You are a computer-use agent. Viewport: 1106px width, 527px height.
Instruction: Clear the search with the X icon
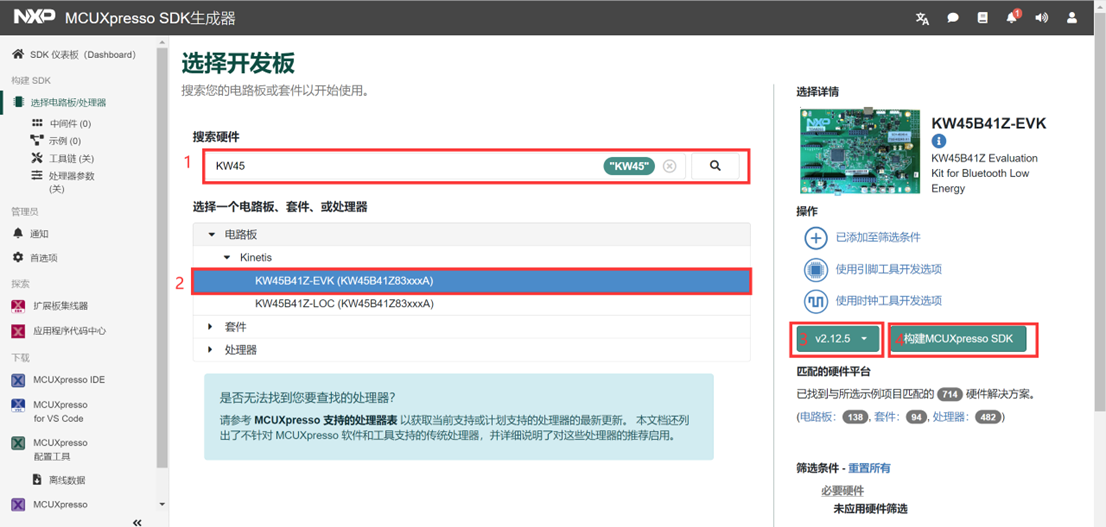point(669,166)
